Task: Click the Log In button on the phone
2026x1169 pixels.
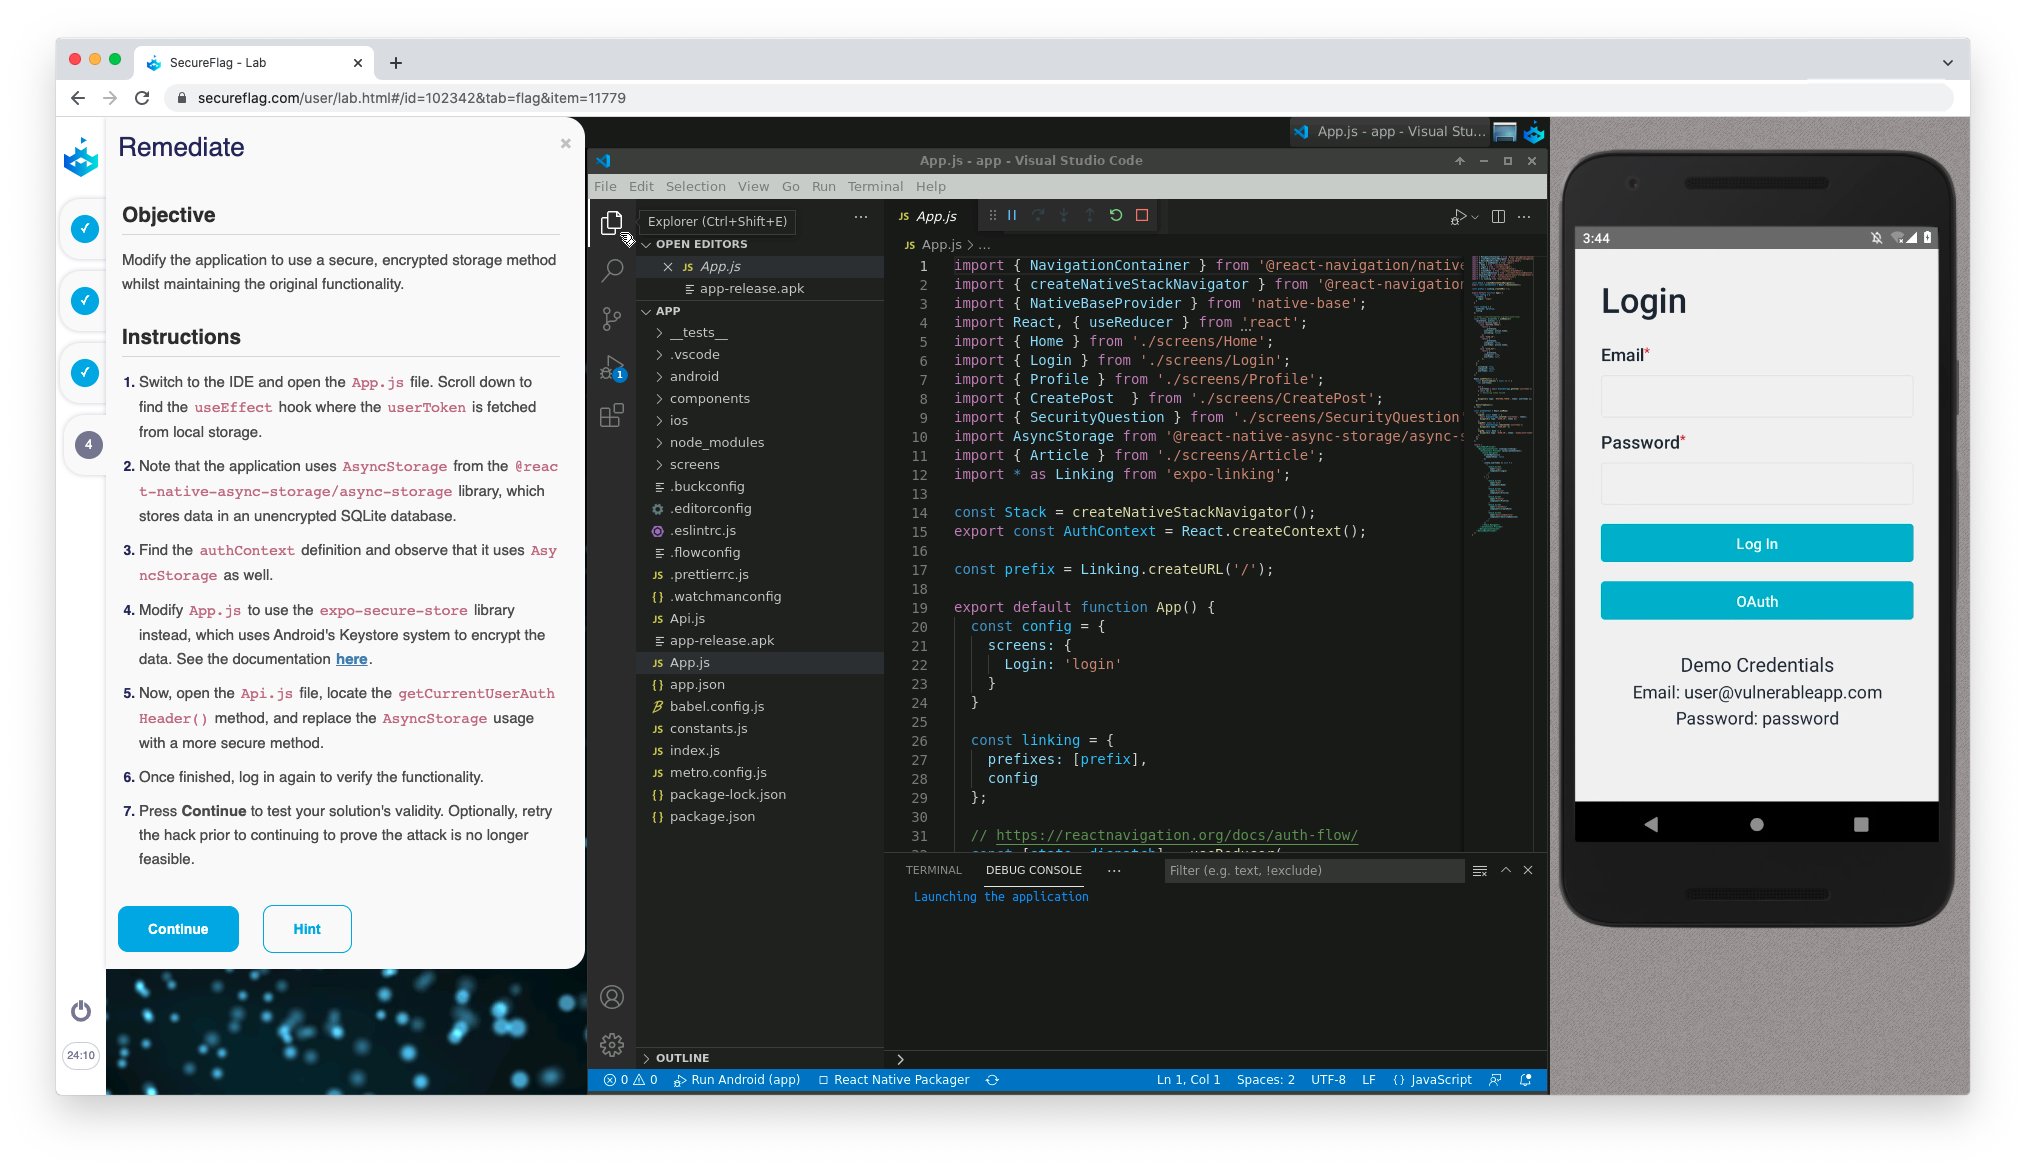Action: tap(1756, 544)
